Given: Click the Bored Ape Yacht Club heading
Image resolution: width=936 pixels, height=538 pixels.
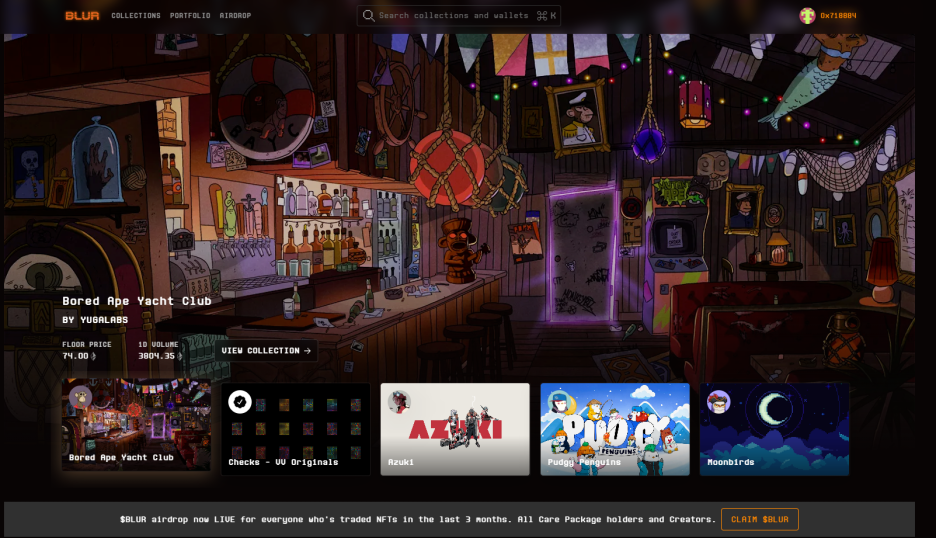Looking at the screenshot, I should click(x=137, y=301).
